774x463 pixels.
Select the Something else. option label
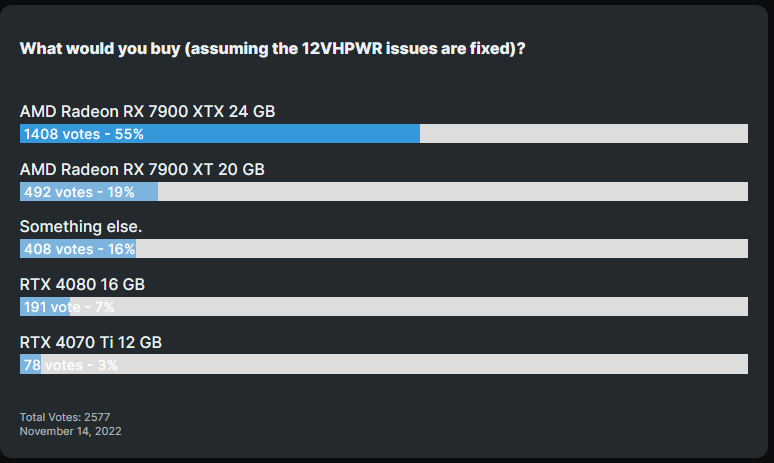pos(81,227)
